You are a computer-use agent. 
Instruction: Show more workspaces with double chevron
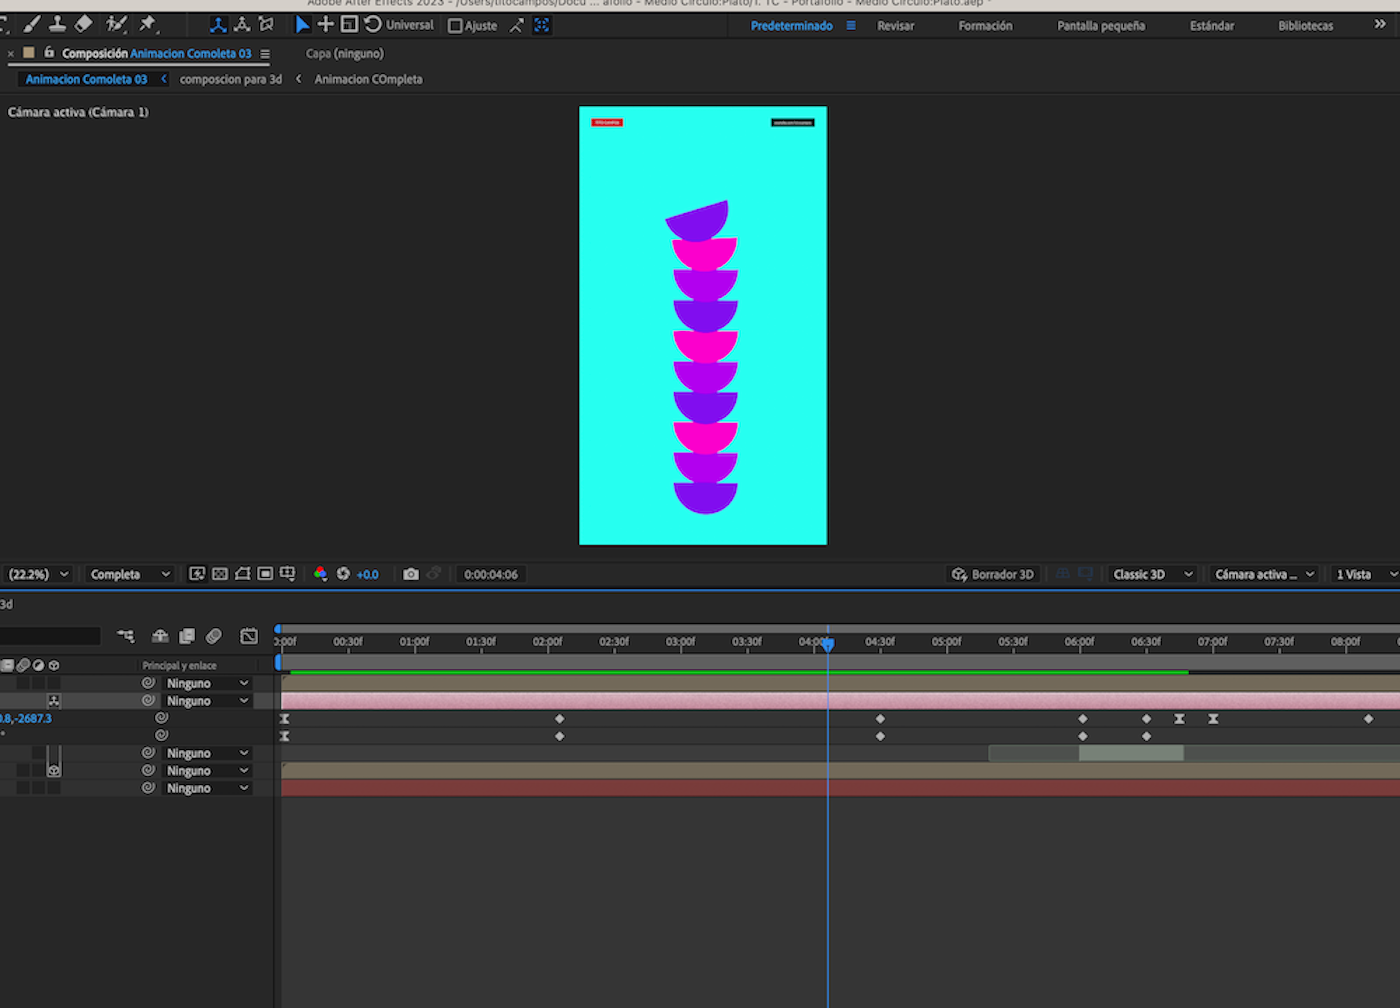pos(1380,25)
